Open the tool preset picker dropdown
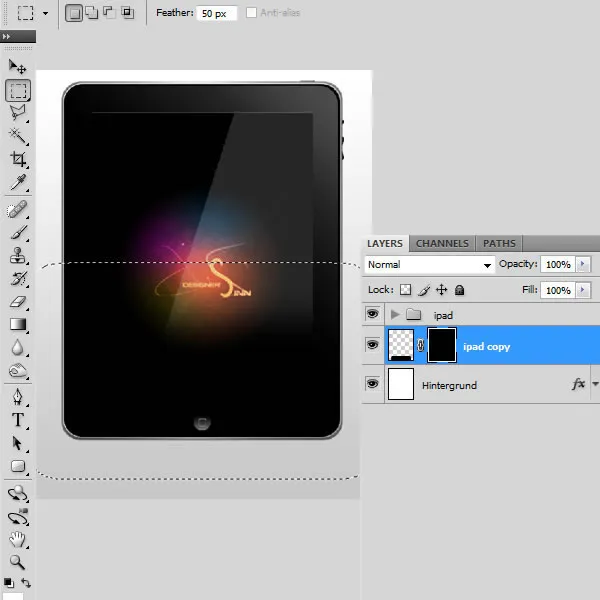Image resolution: width=600 pixels, height=600 pixels. [x=46, y=13]
